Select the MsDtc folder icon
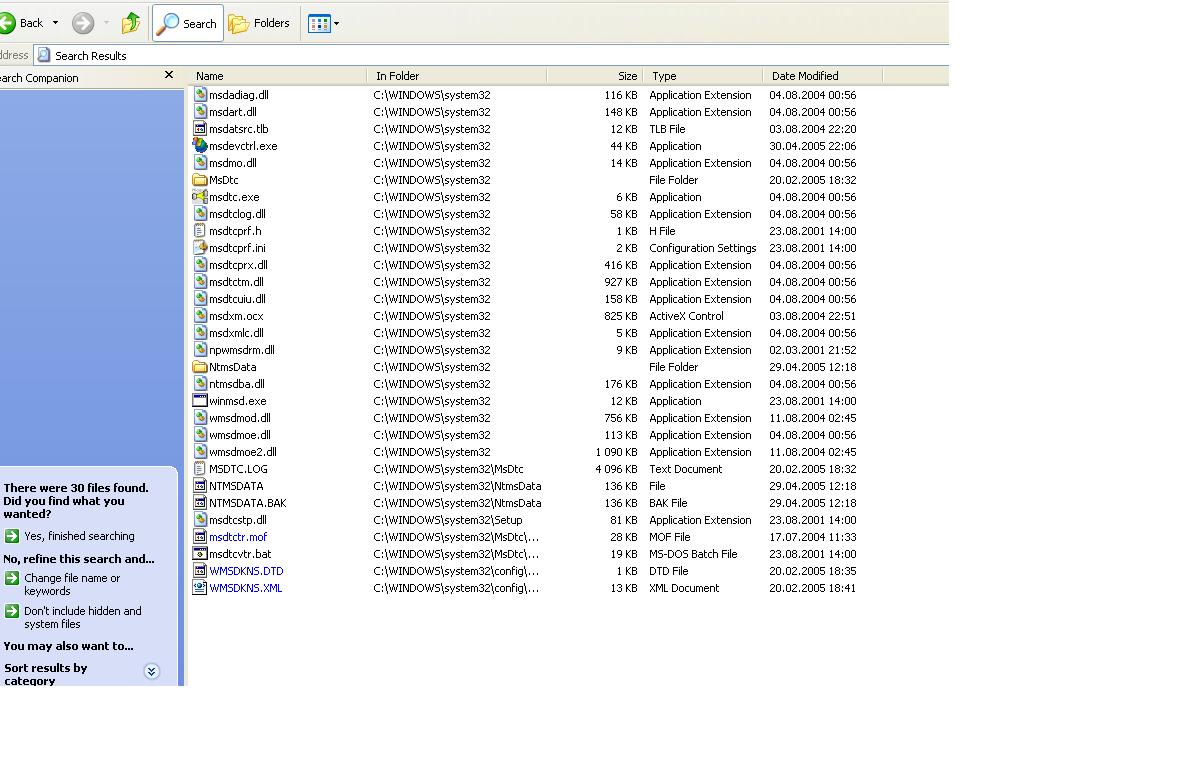This screenshot has width=1195, height=784. pos(200,180)
